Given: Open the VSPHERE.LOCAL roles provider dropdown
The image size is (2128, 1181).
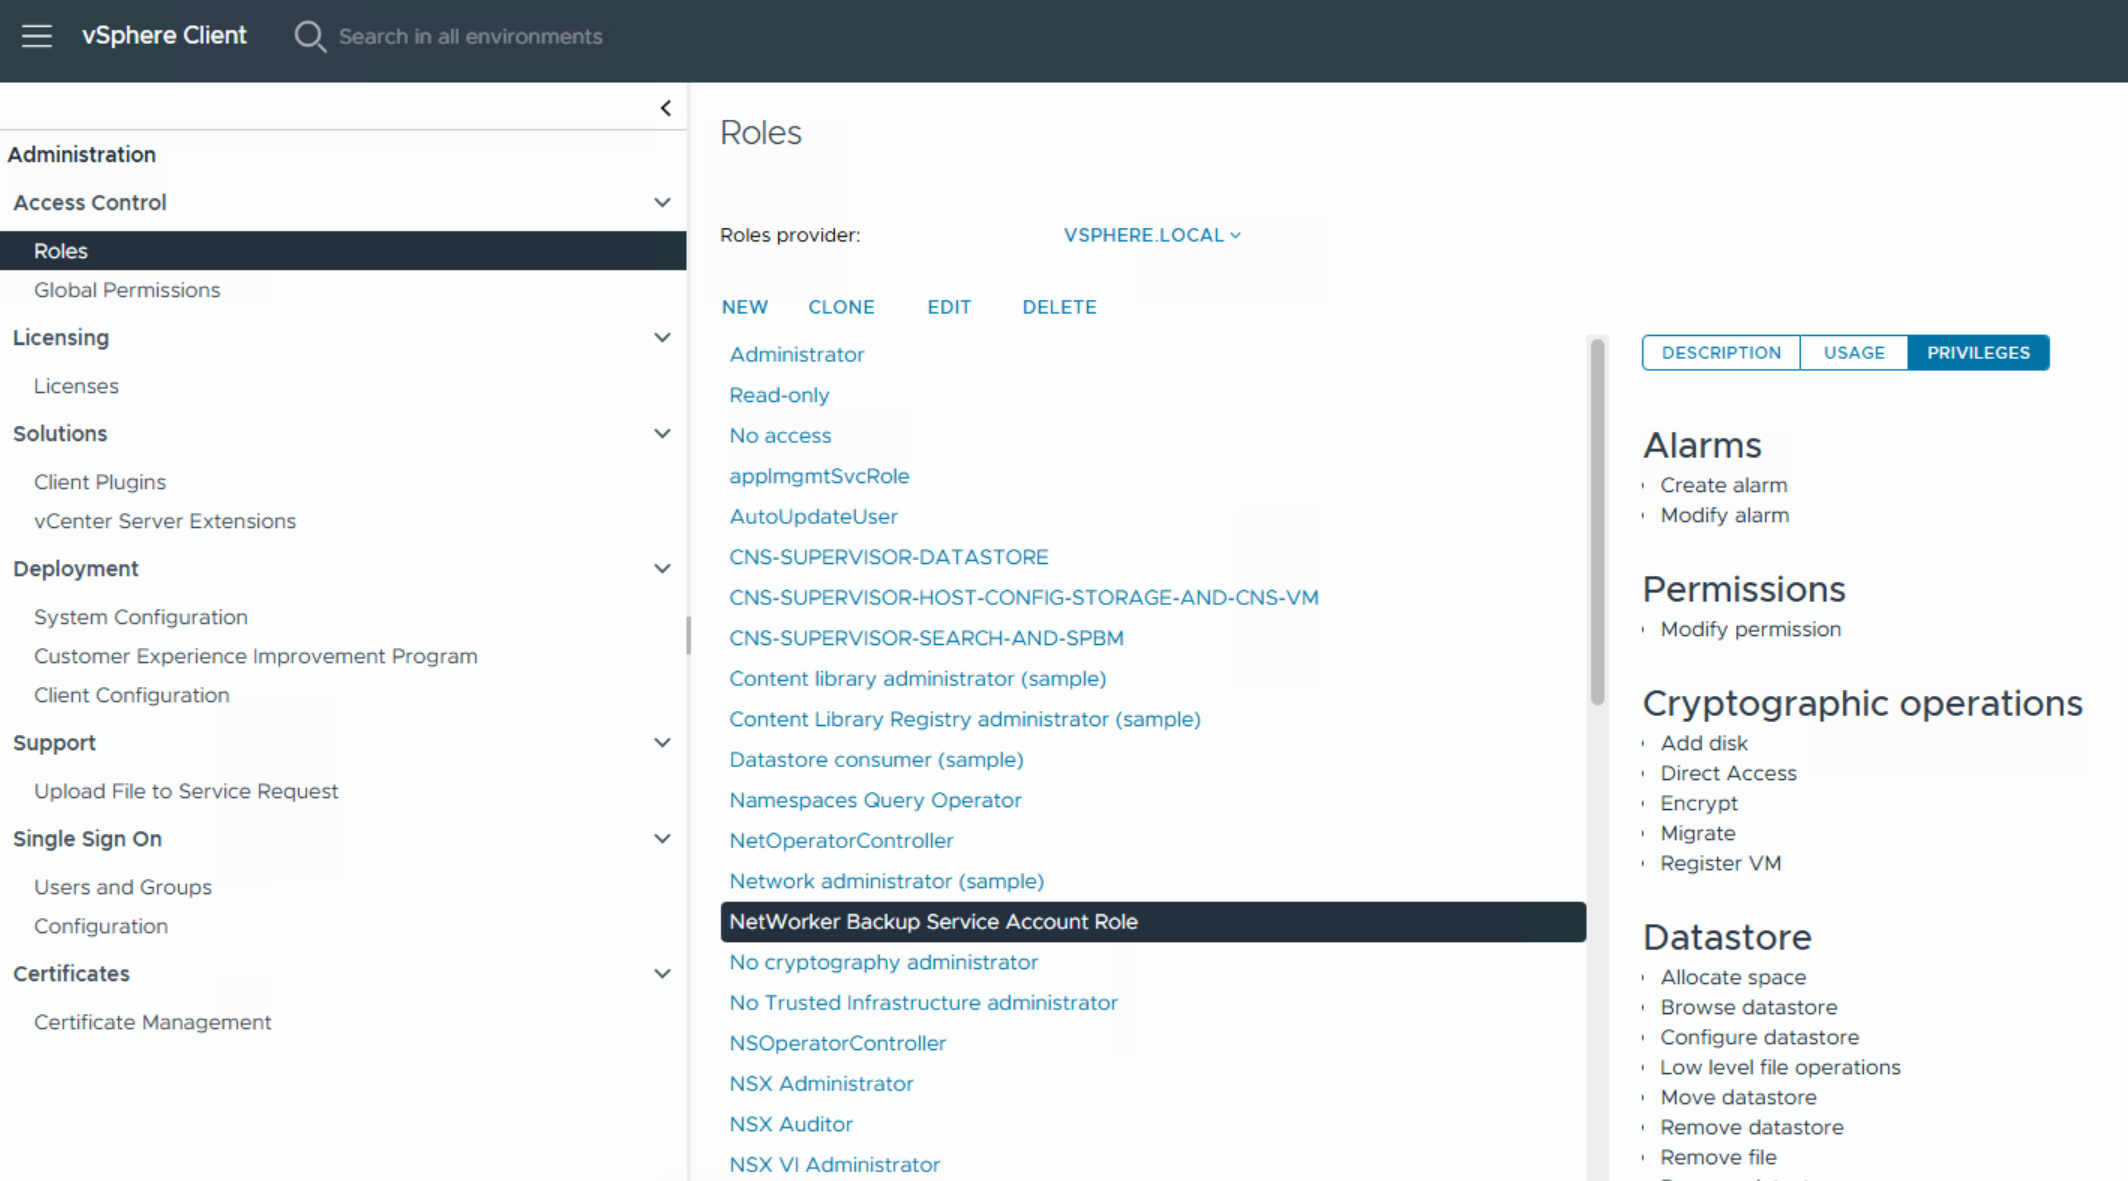Looking at the screenshot, I should (1151, 235).
